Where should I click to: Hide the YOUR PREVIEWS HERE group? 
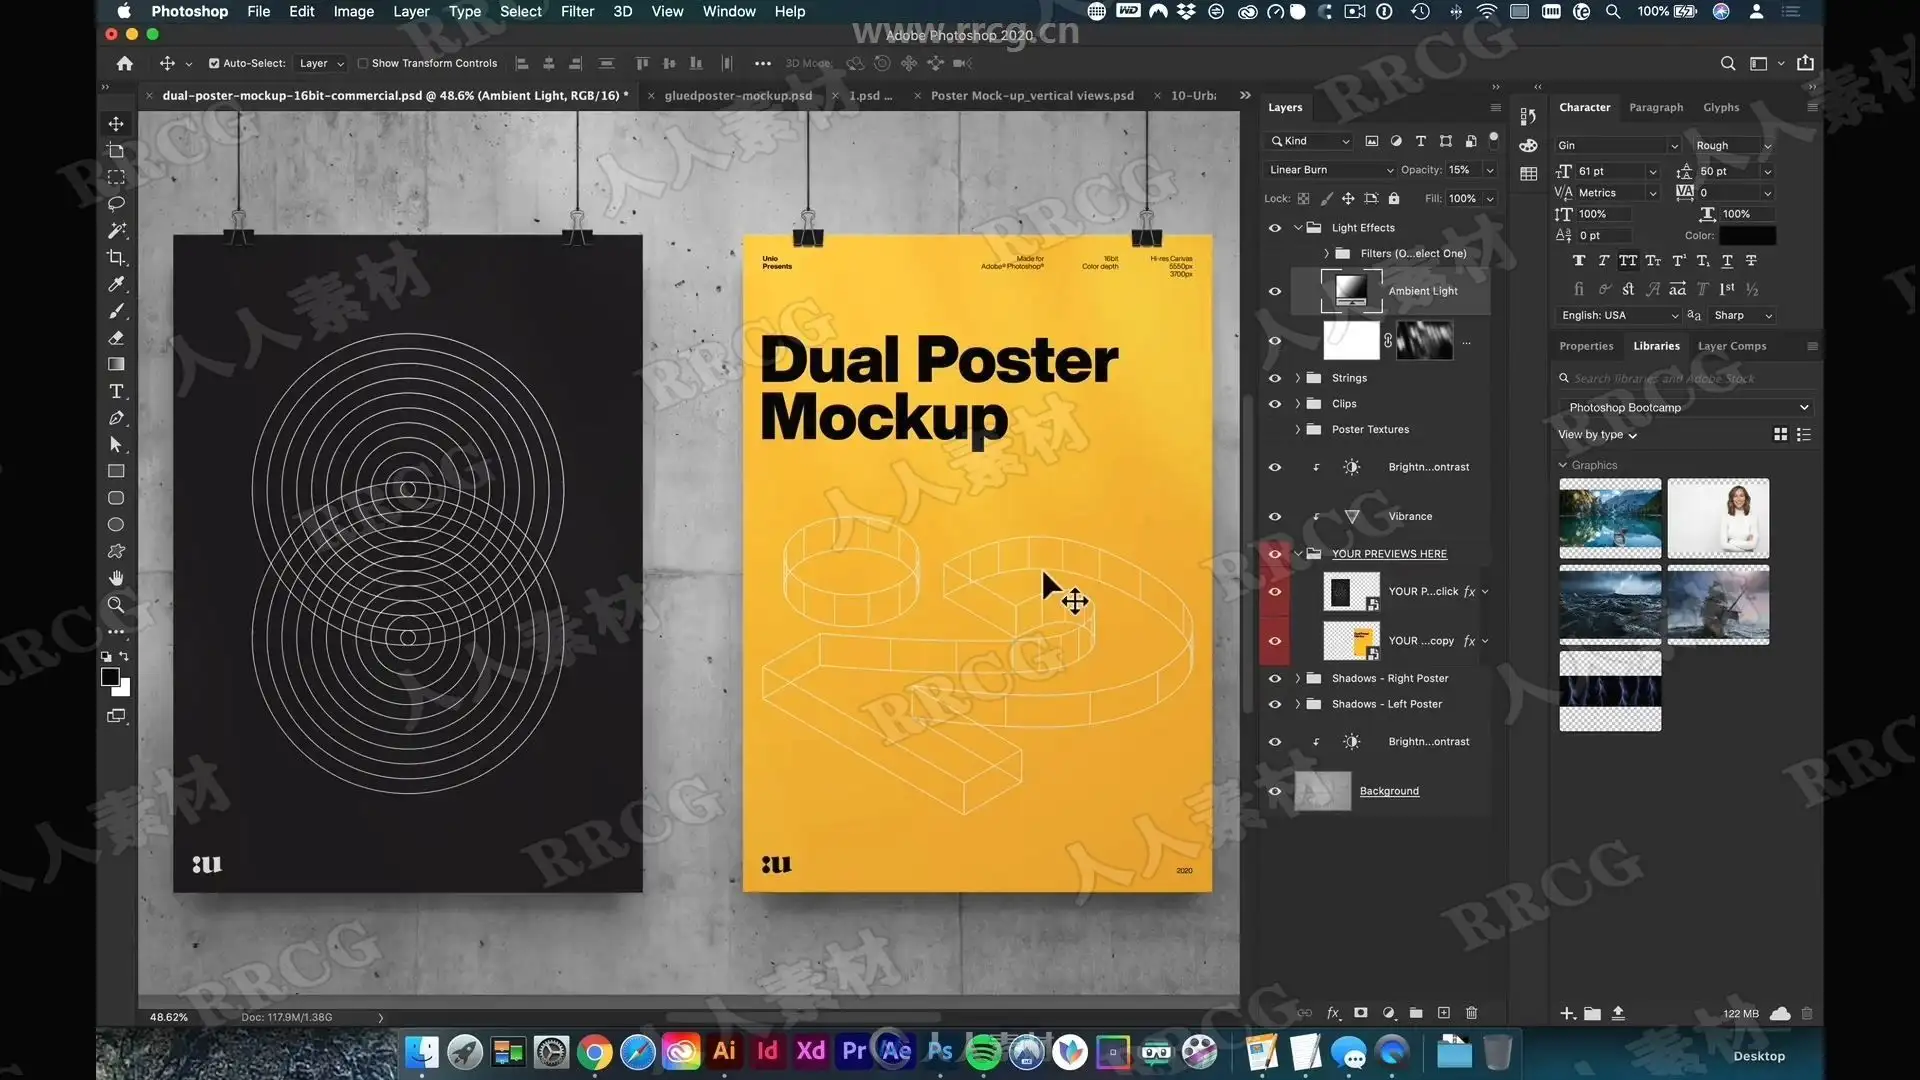(x=1275, y=554)
